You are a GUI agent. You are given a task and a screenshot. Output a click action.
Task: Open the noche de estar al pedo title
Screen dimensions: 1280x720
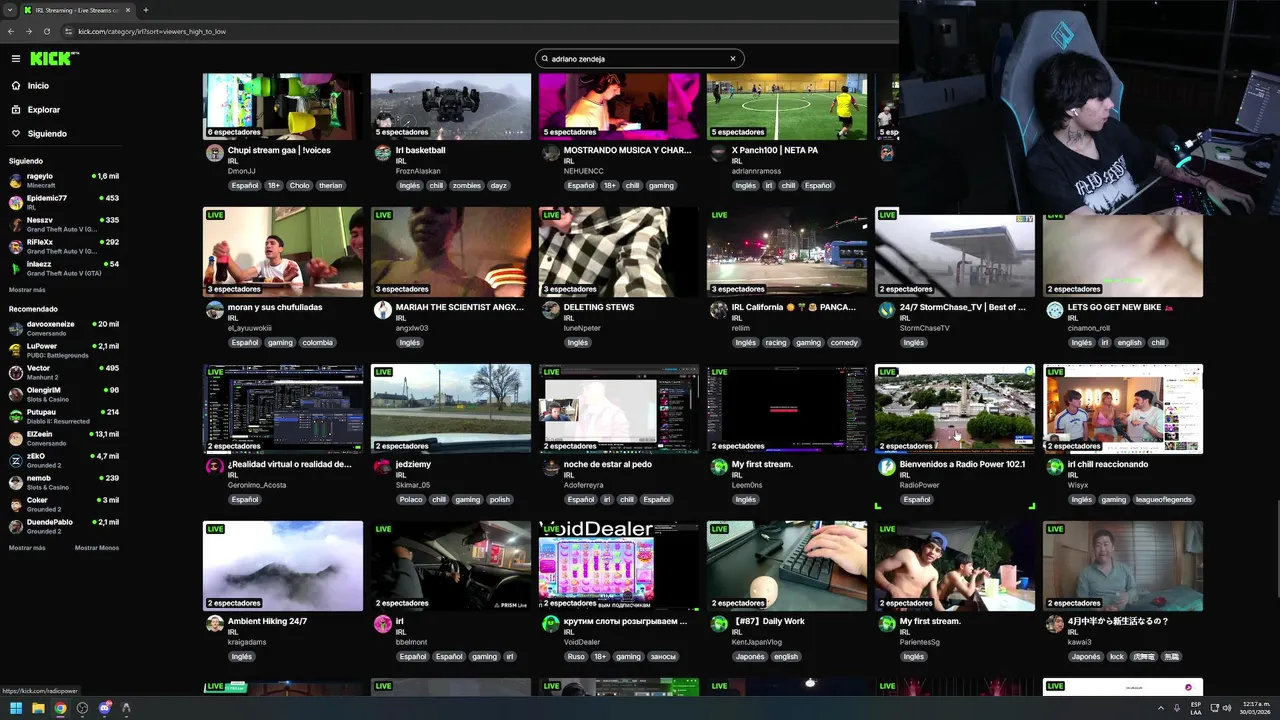[x=606, y=464]
